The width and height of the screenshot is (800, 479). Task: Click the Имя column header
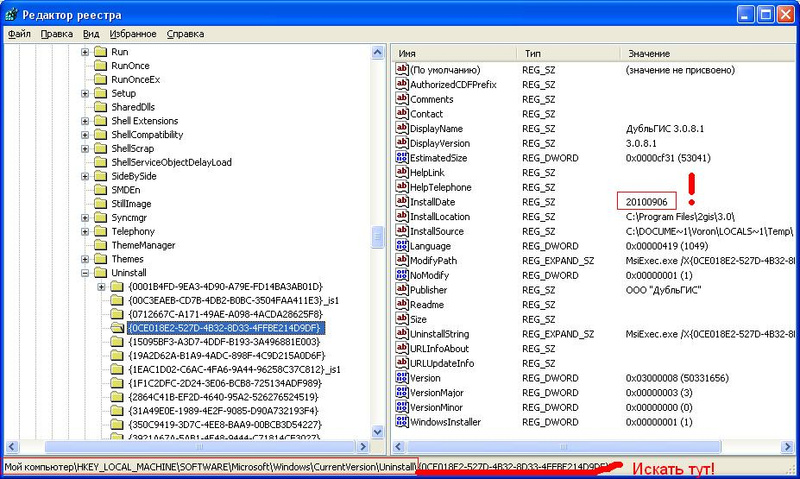point(450,53)
